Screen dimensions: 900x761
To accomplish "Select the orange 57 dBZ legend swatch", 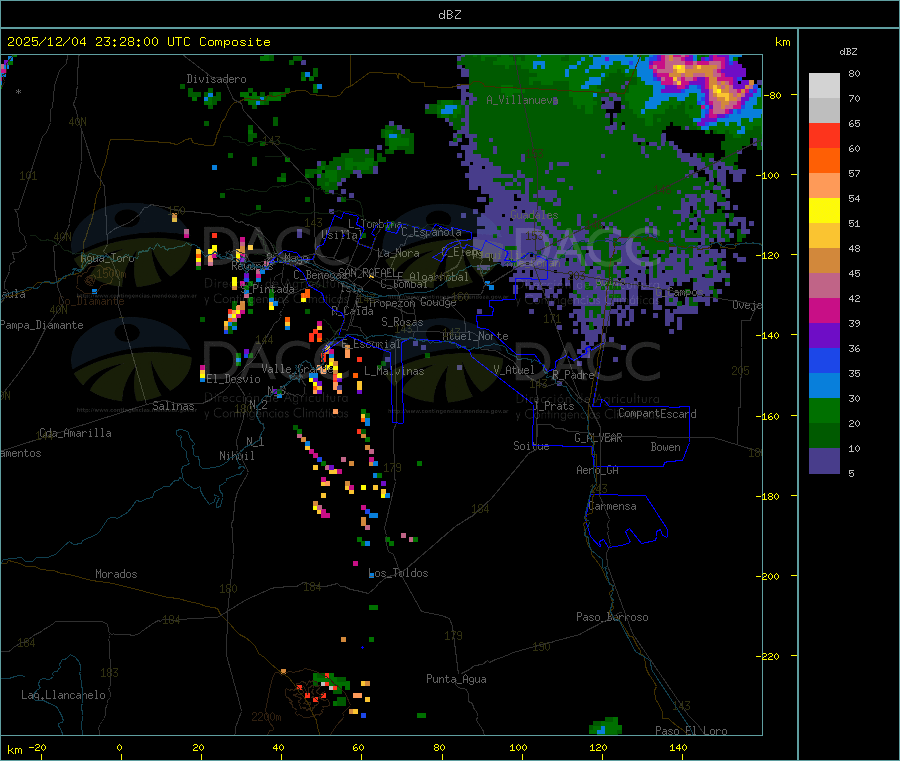I will click(824, 161).
